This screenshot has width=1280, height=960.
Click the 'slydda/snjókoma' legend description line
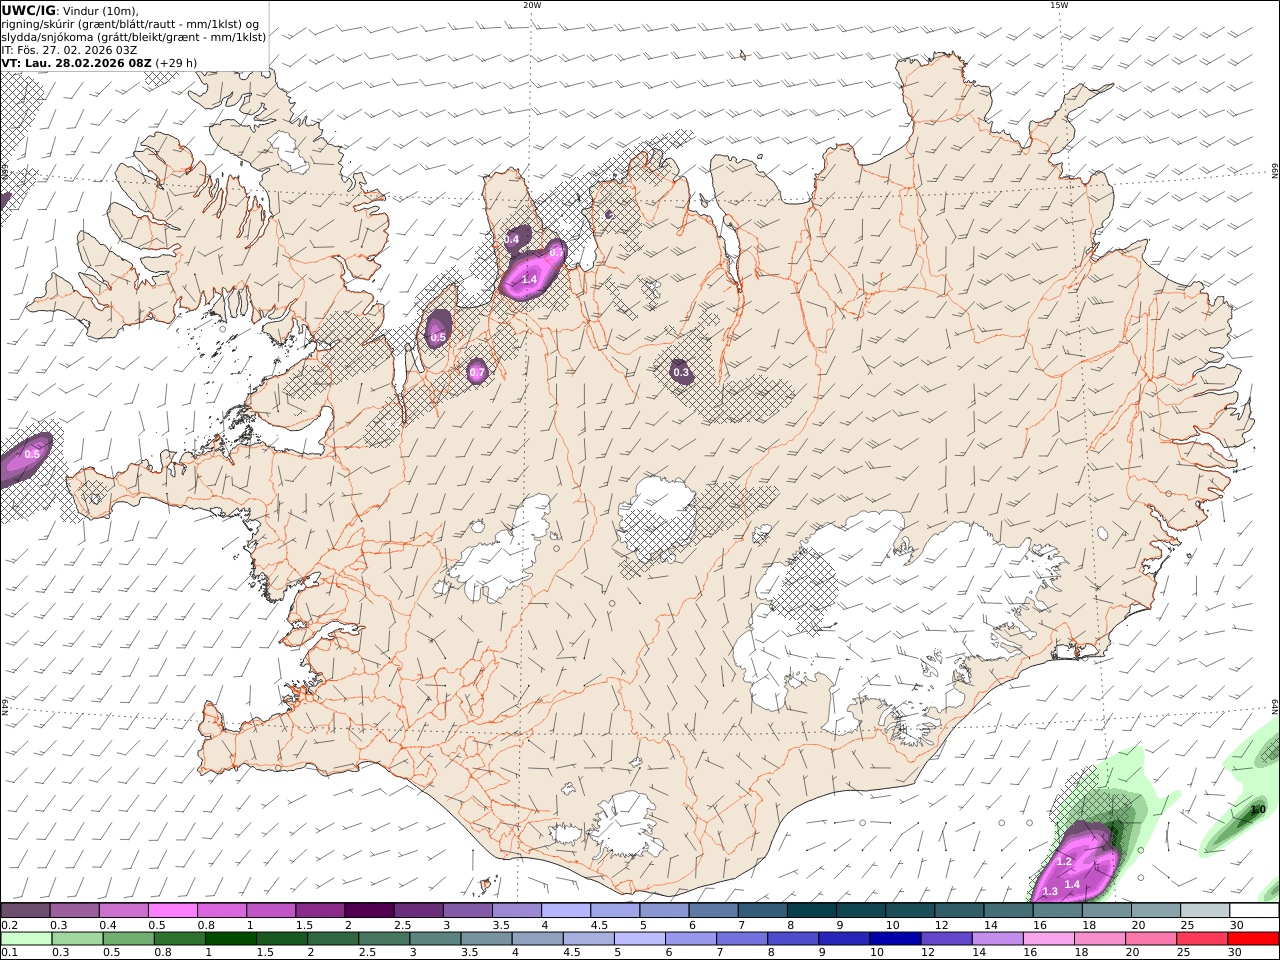[x=134, y=37]
